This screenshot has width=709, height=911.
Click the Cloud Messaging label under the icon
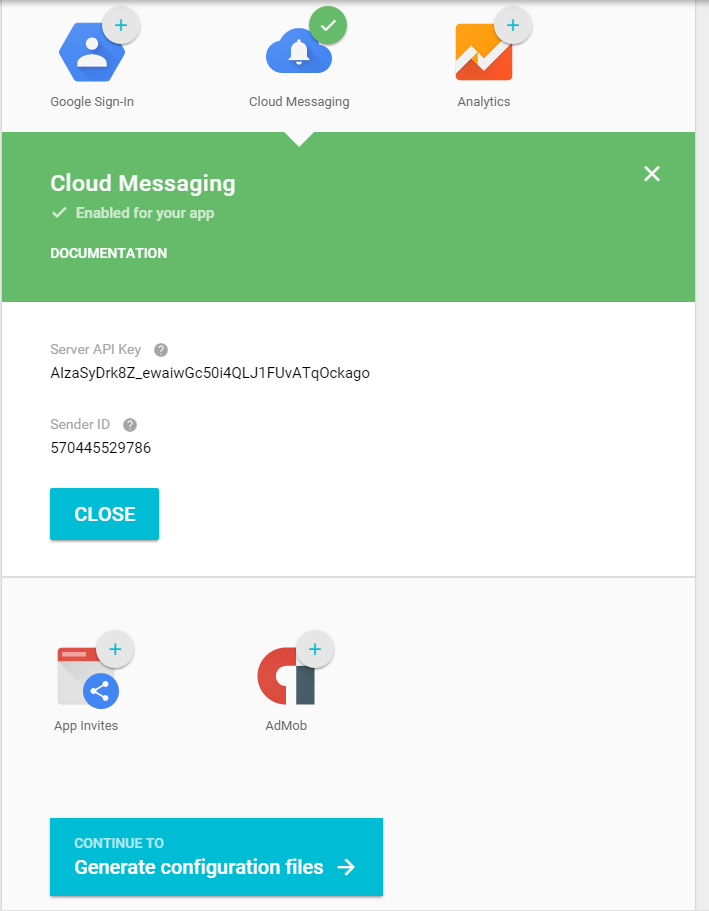pos(299,102)
